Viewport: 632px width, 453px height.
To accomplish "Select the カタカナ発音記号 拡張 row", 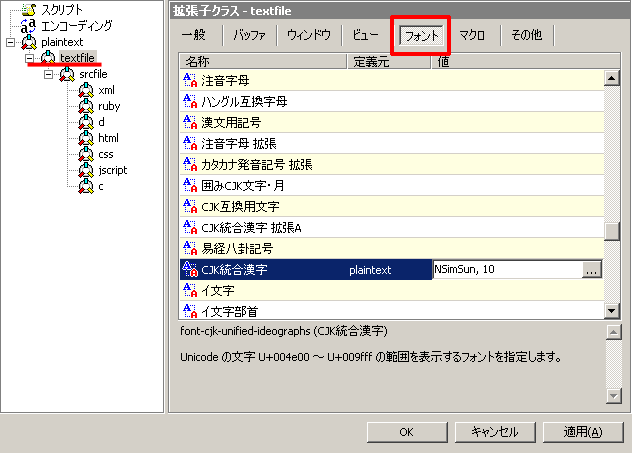I will (392, 164).
